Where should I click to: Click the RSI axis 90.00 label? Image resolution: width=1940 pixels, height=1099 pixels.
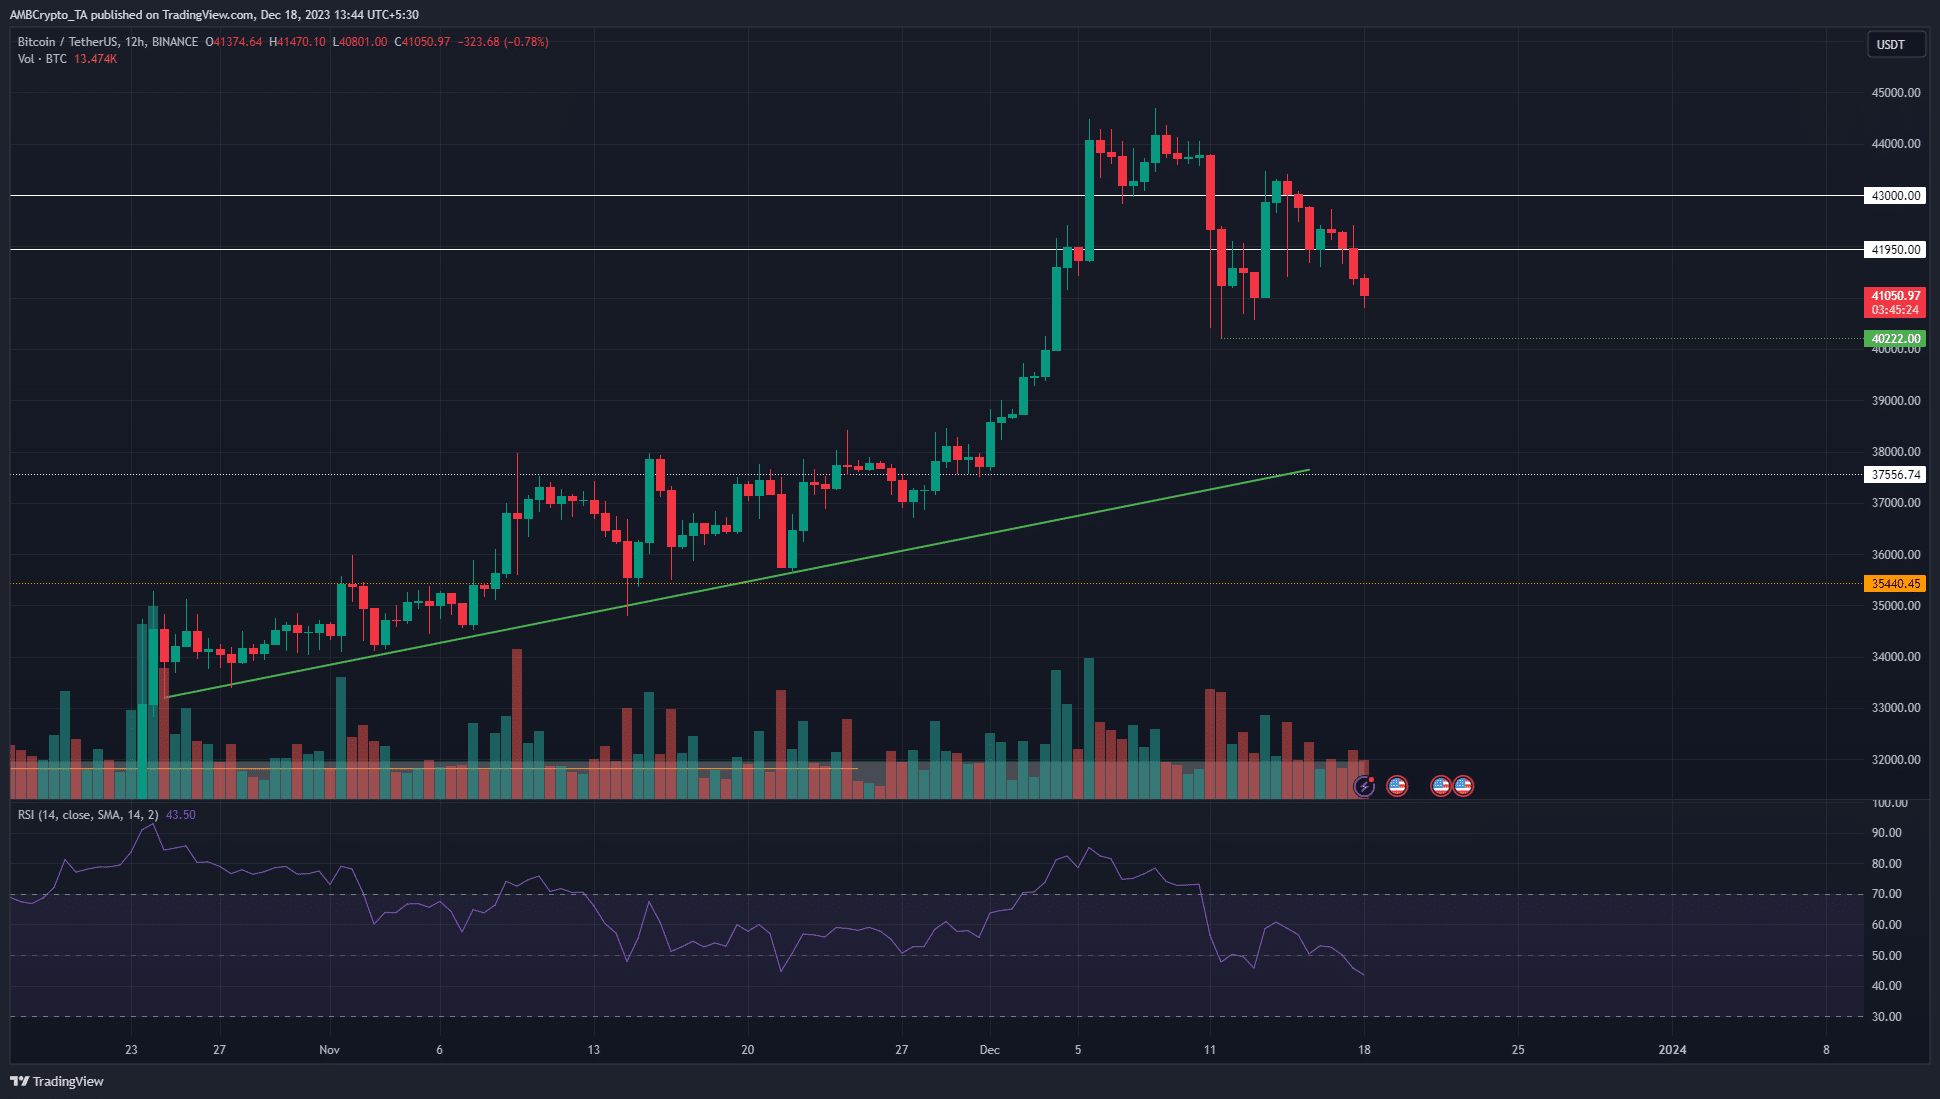click(x=1887, y=833)
